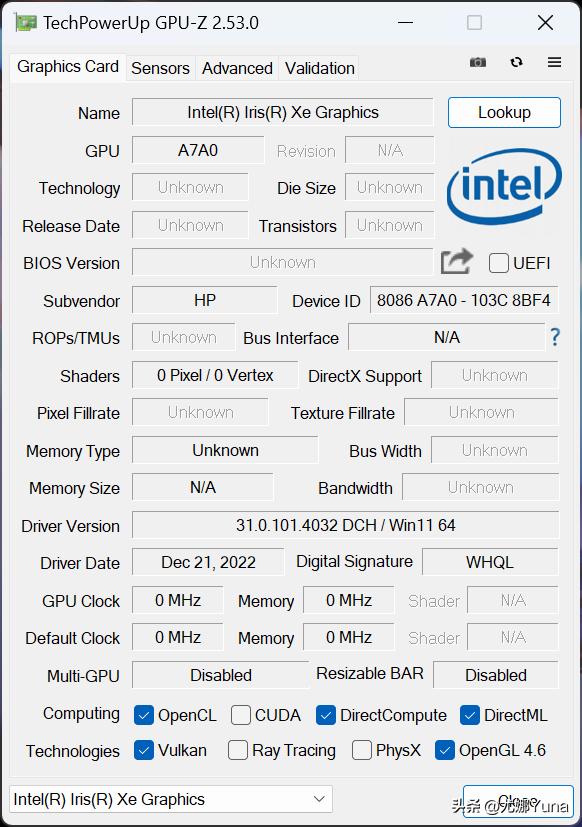Switch to the Sensors tab
The width and height of the screenshot is (582, 827).
[x=160, y=68]
